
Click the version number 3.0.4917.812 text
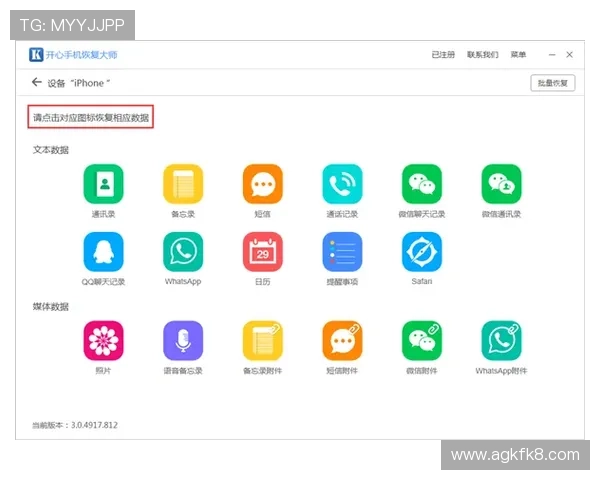[94, 425]
